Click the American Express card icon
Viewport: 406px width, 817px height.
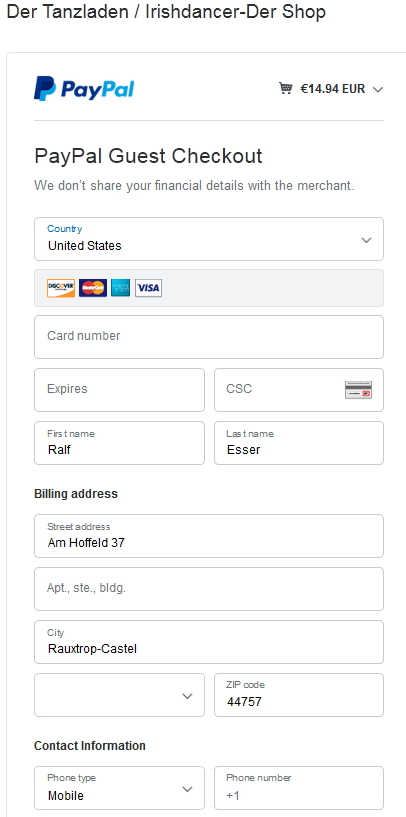tap(120, 288)
